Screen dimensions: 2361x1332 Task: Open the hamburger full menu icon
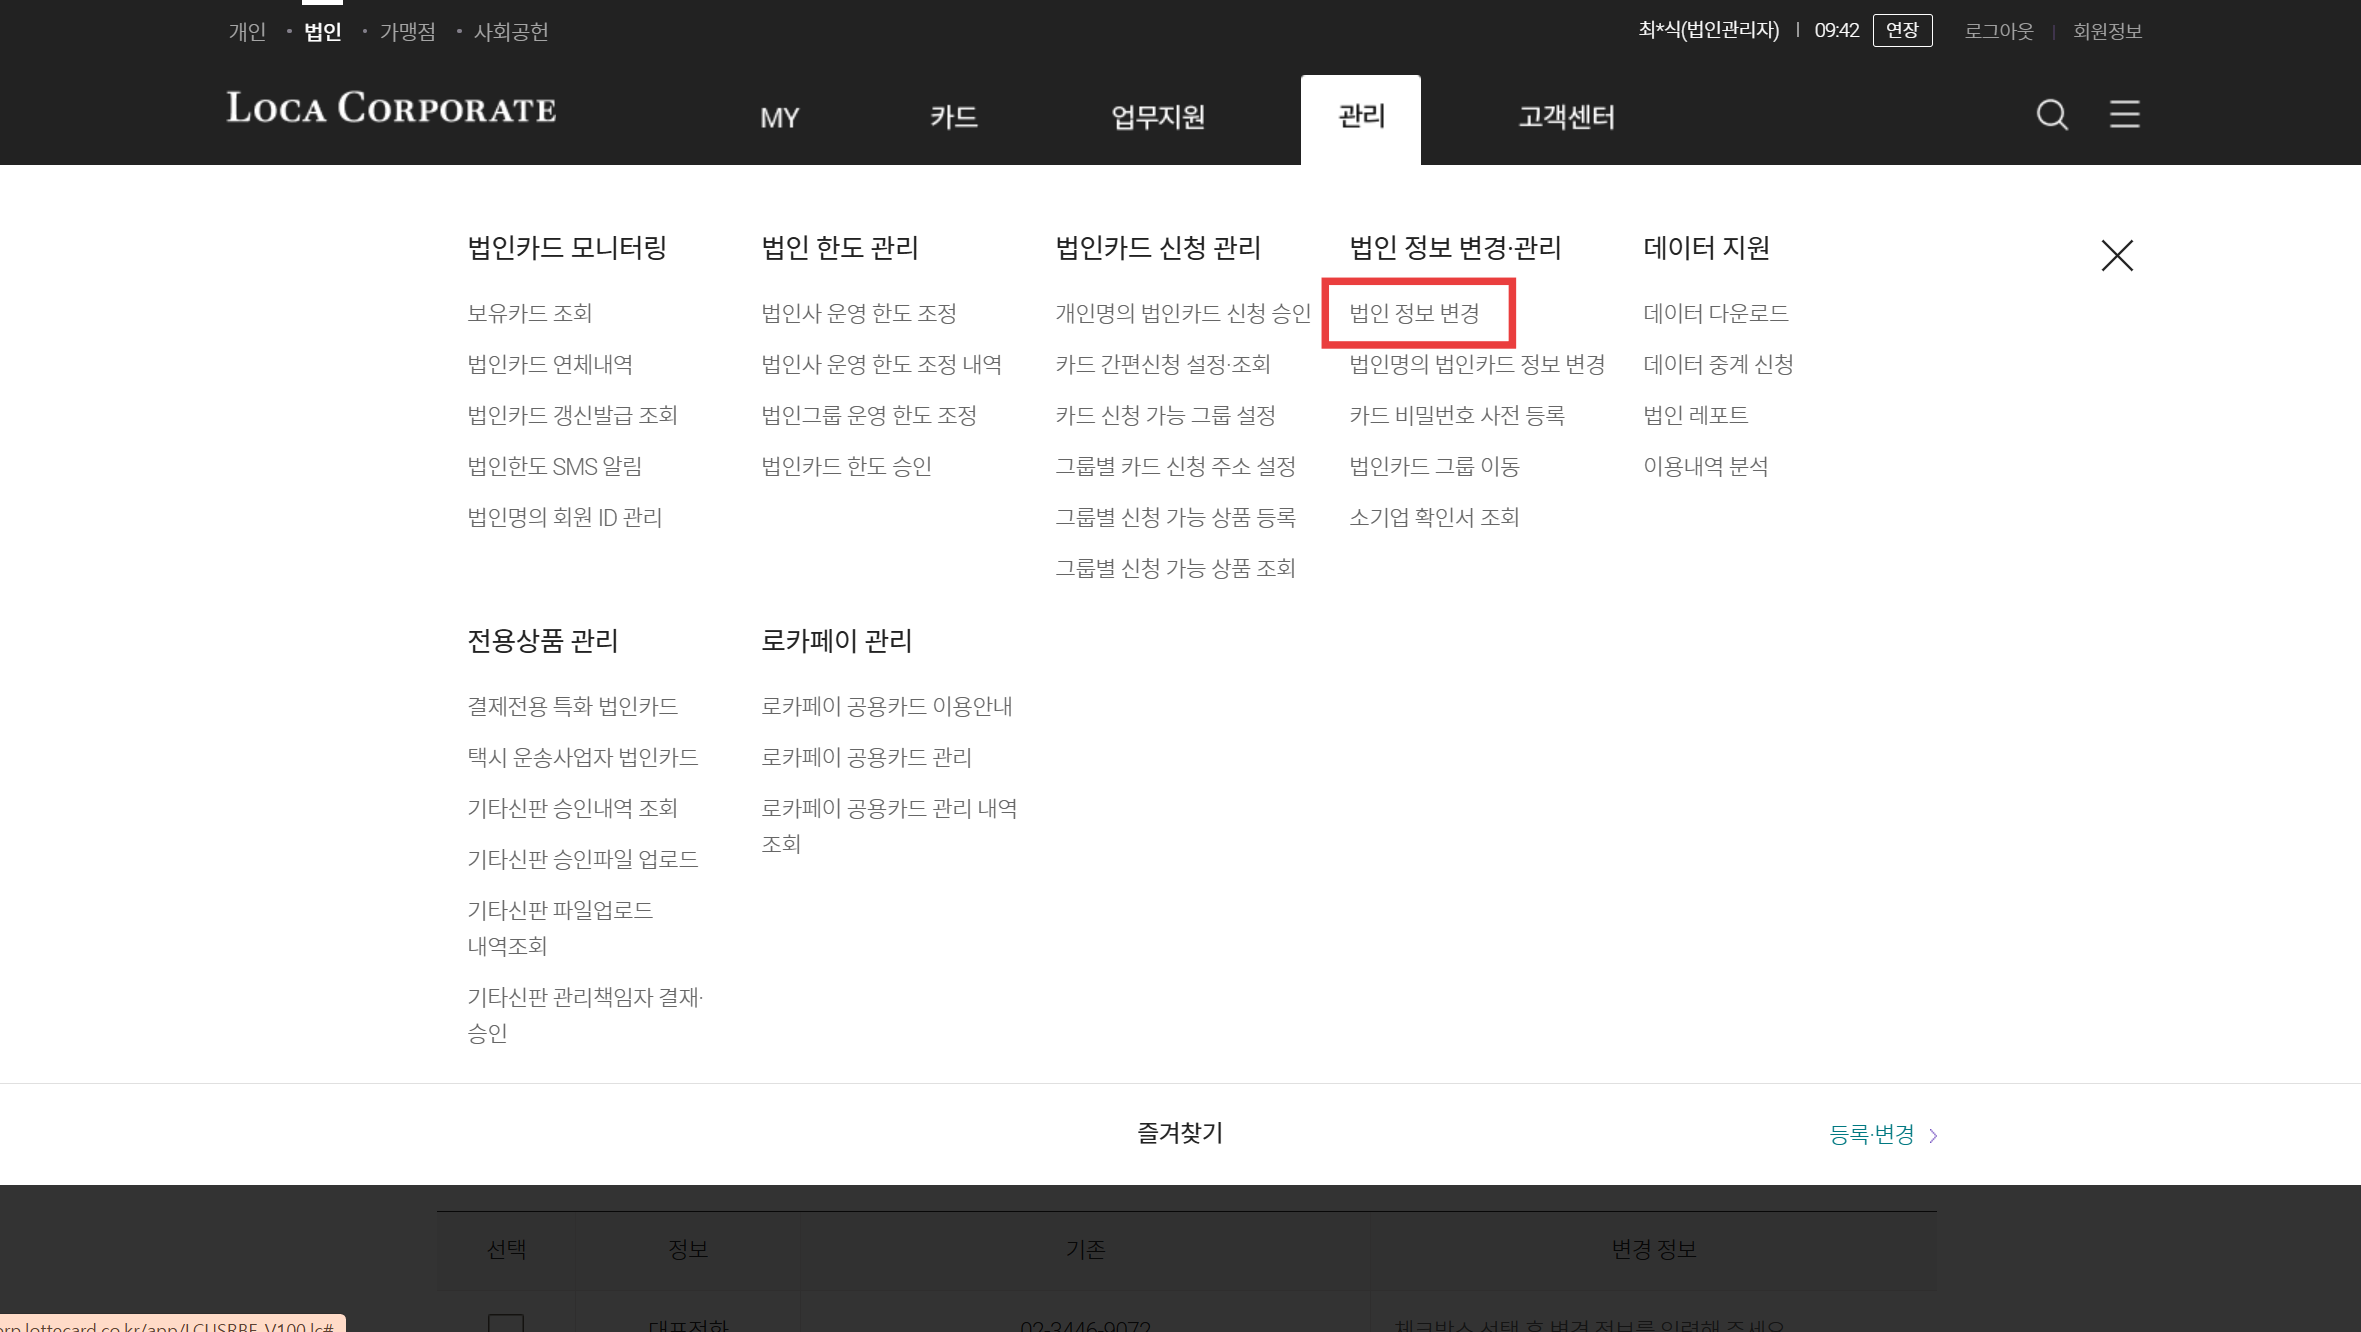click(x=2124, y=115)
